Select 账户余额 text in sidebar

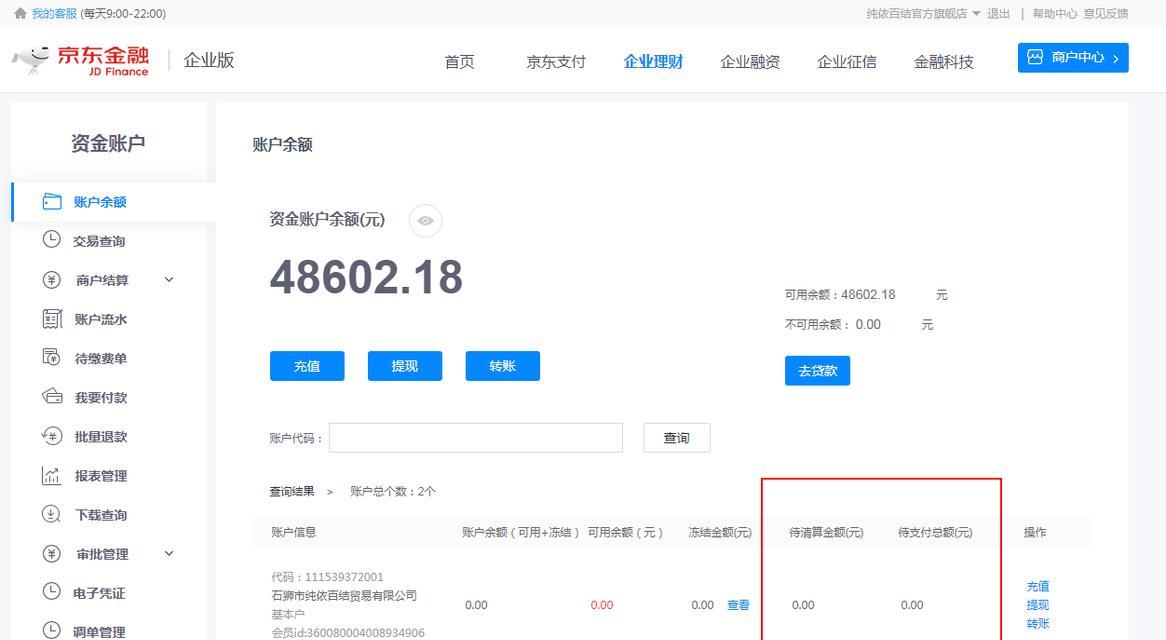click(100, 202)
